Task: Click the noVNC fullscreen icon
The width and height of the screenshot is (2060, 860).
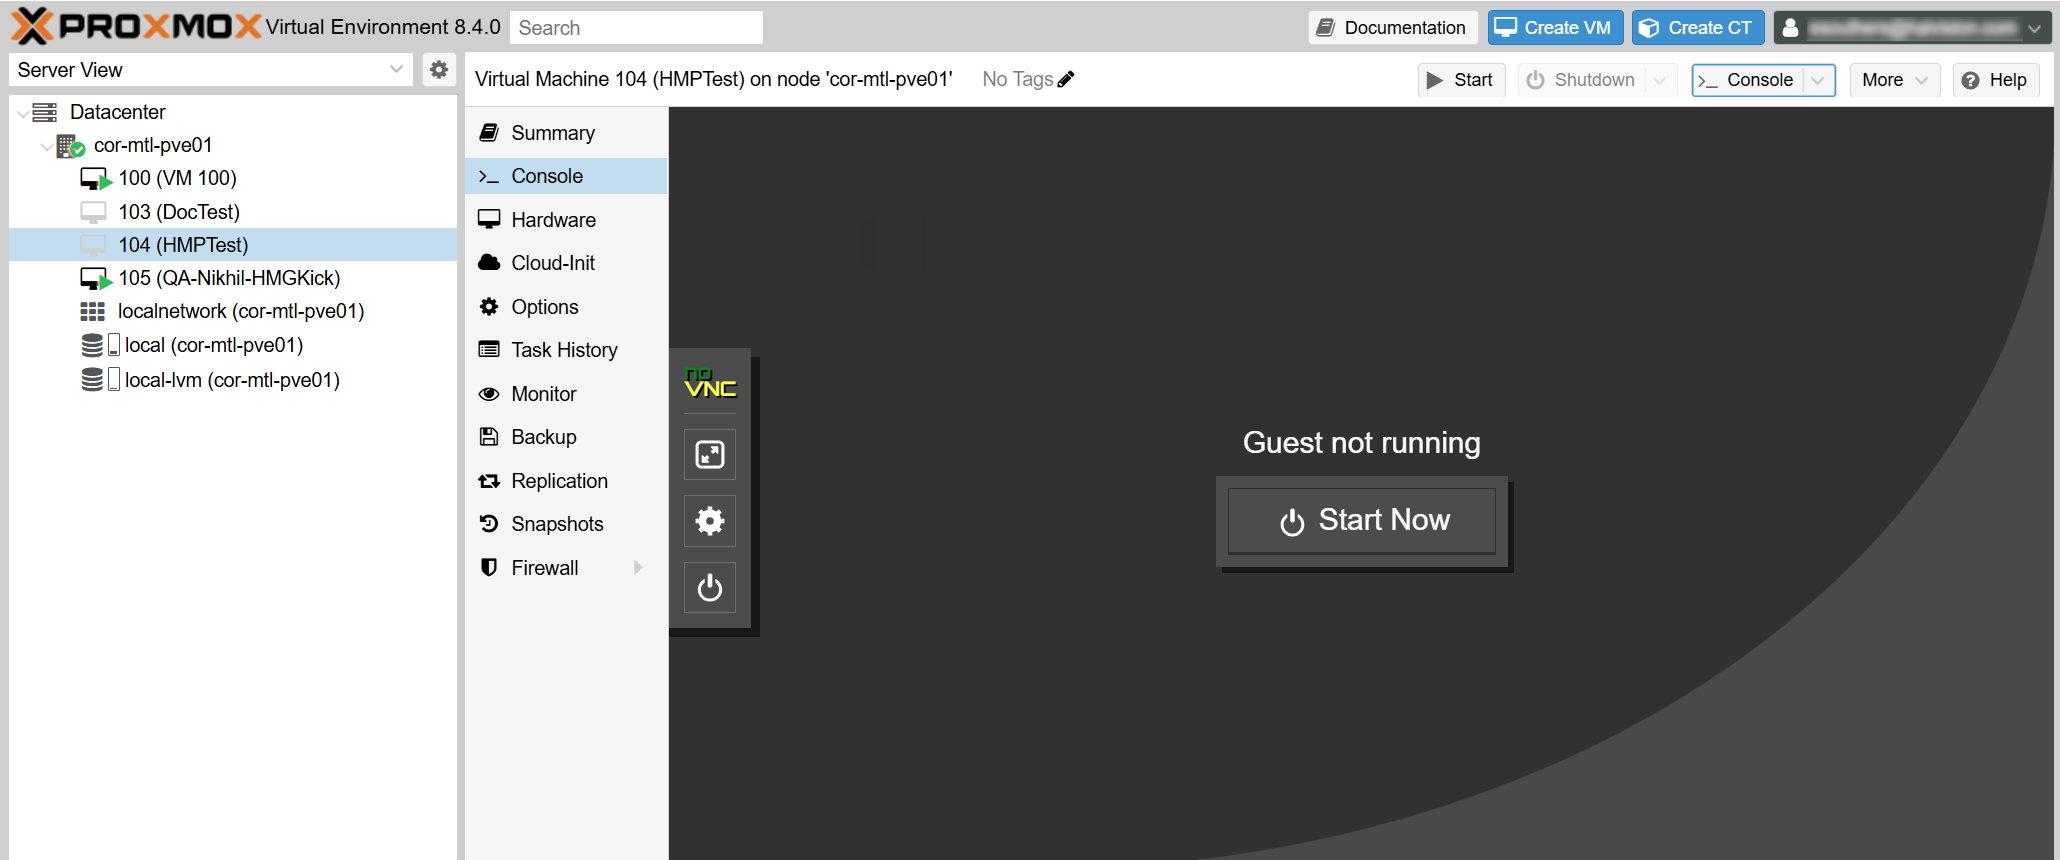Action: 709,455
